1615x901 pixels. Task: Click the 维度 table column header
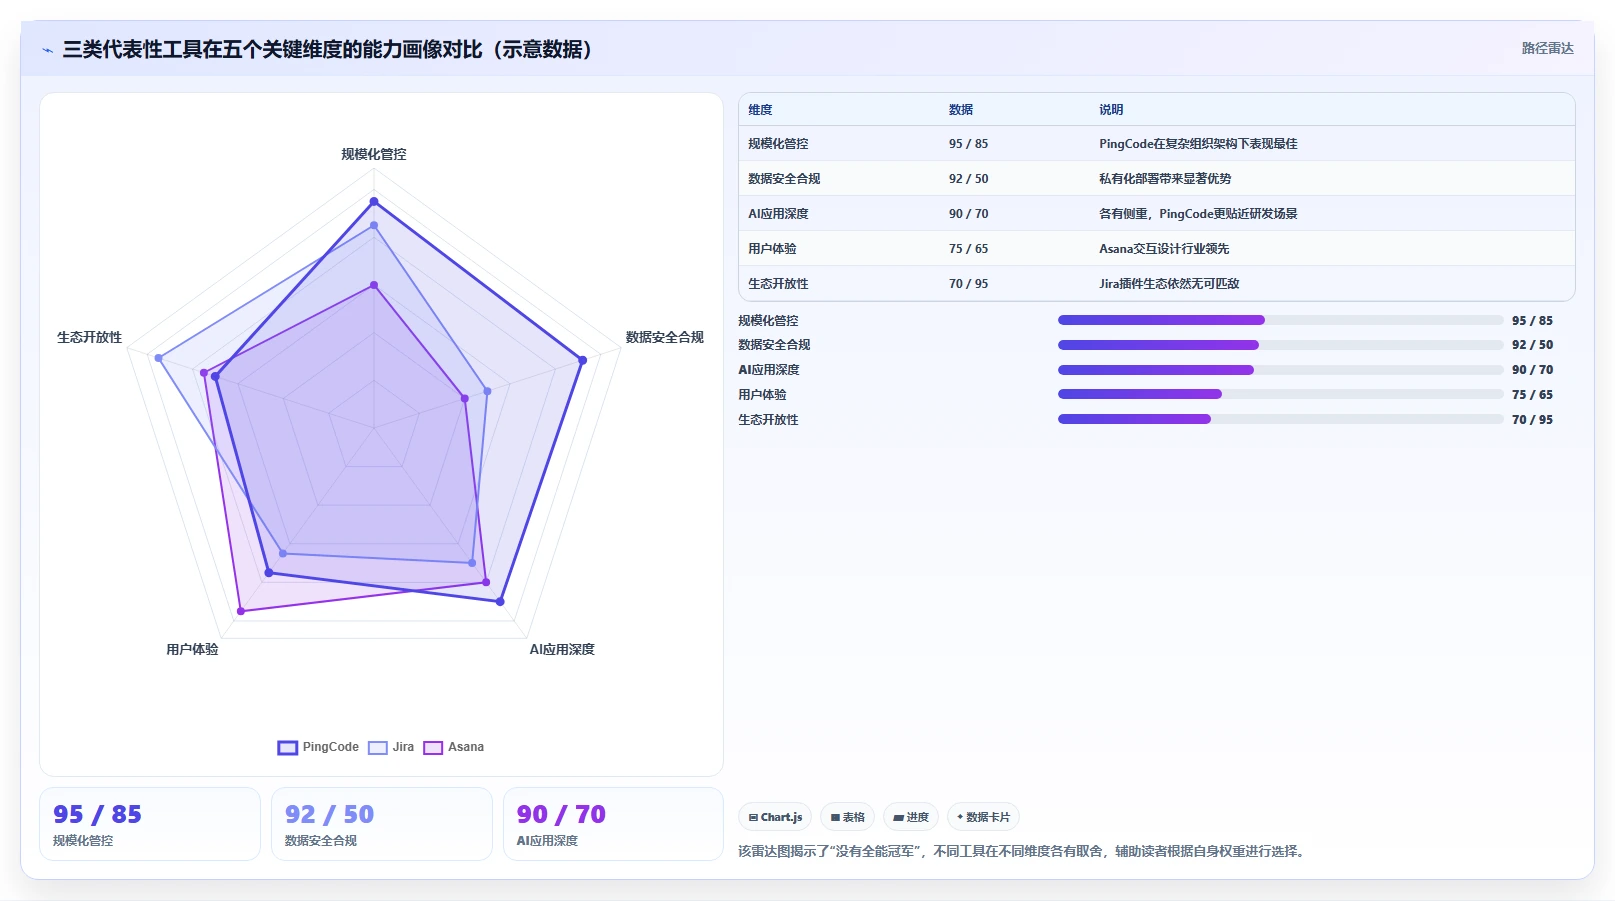(x=760, y=110)
